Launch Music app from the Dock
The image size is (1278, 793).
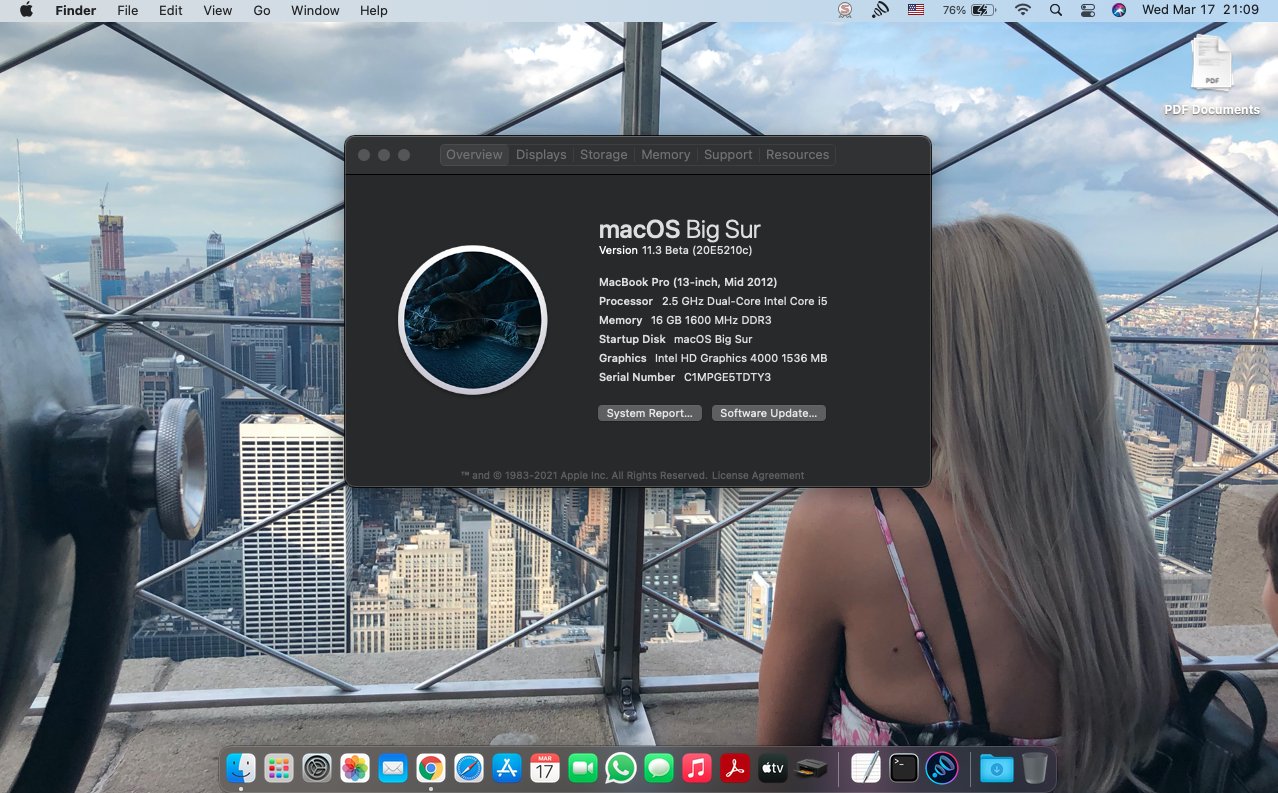(x=697, y=768)
